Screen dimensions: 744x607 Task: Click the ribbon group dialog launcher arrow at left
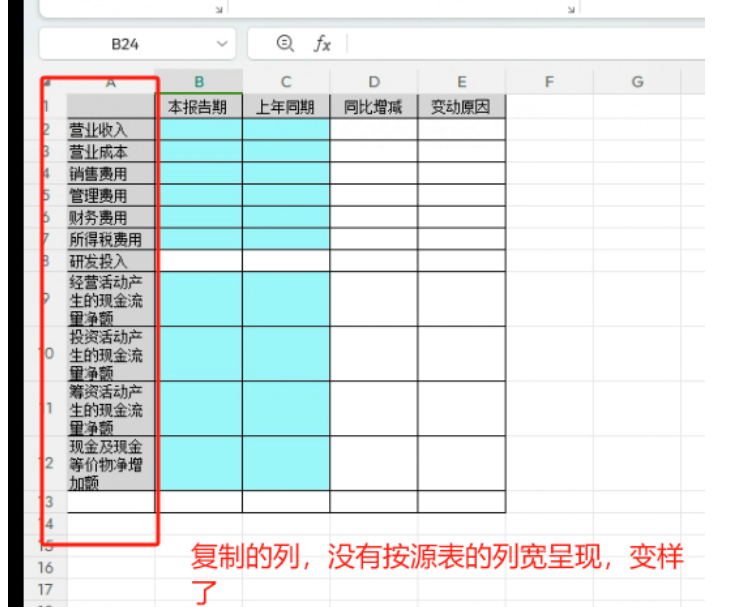(x=219, y=9)
